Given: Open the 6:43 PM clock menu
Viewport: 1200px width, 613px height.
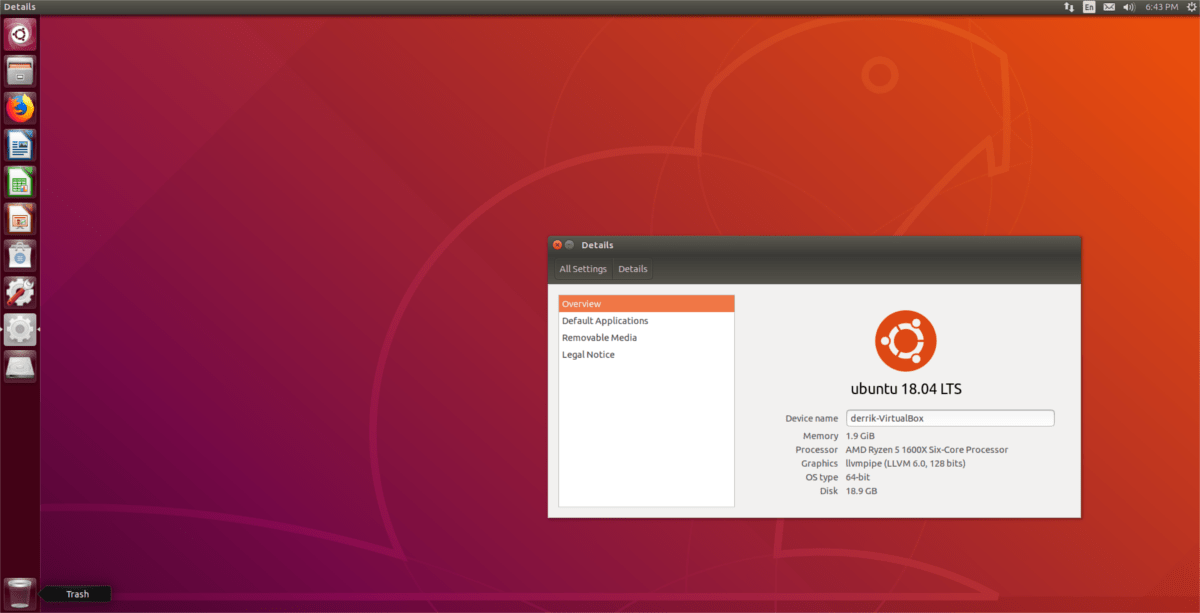Looking at the screenshot, I should point(1160,7).
